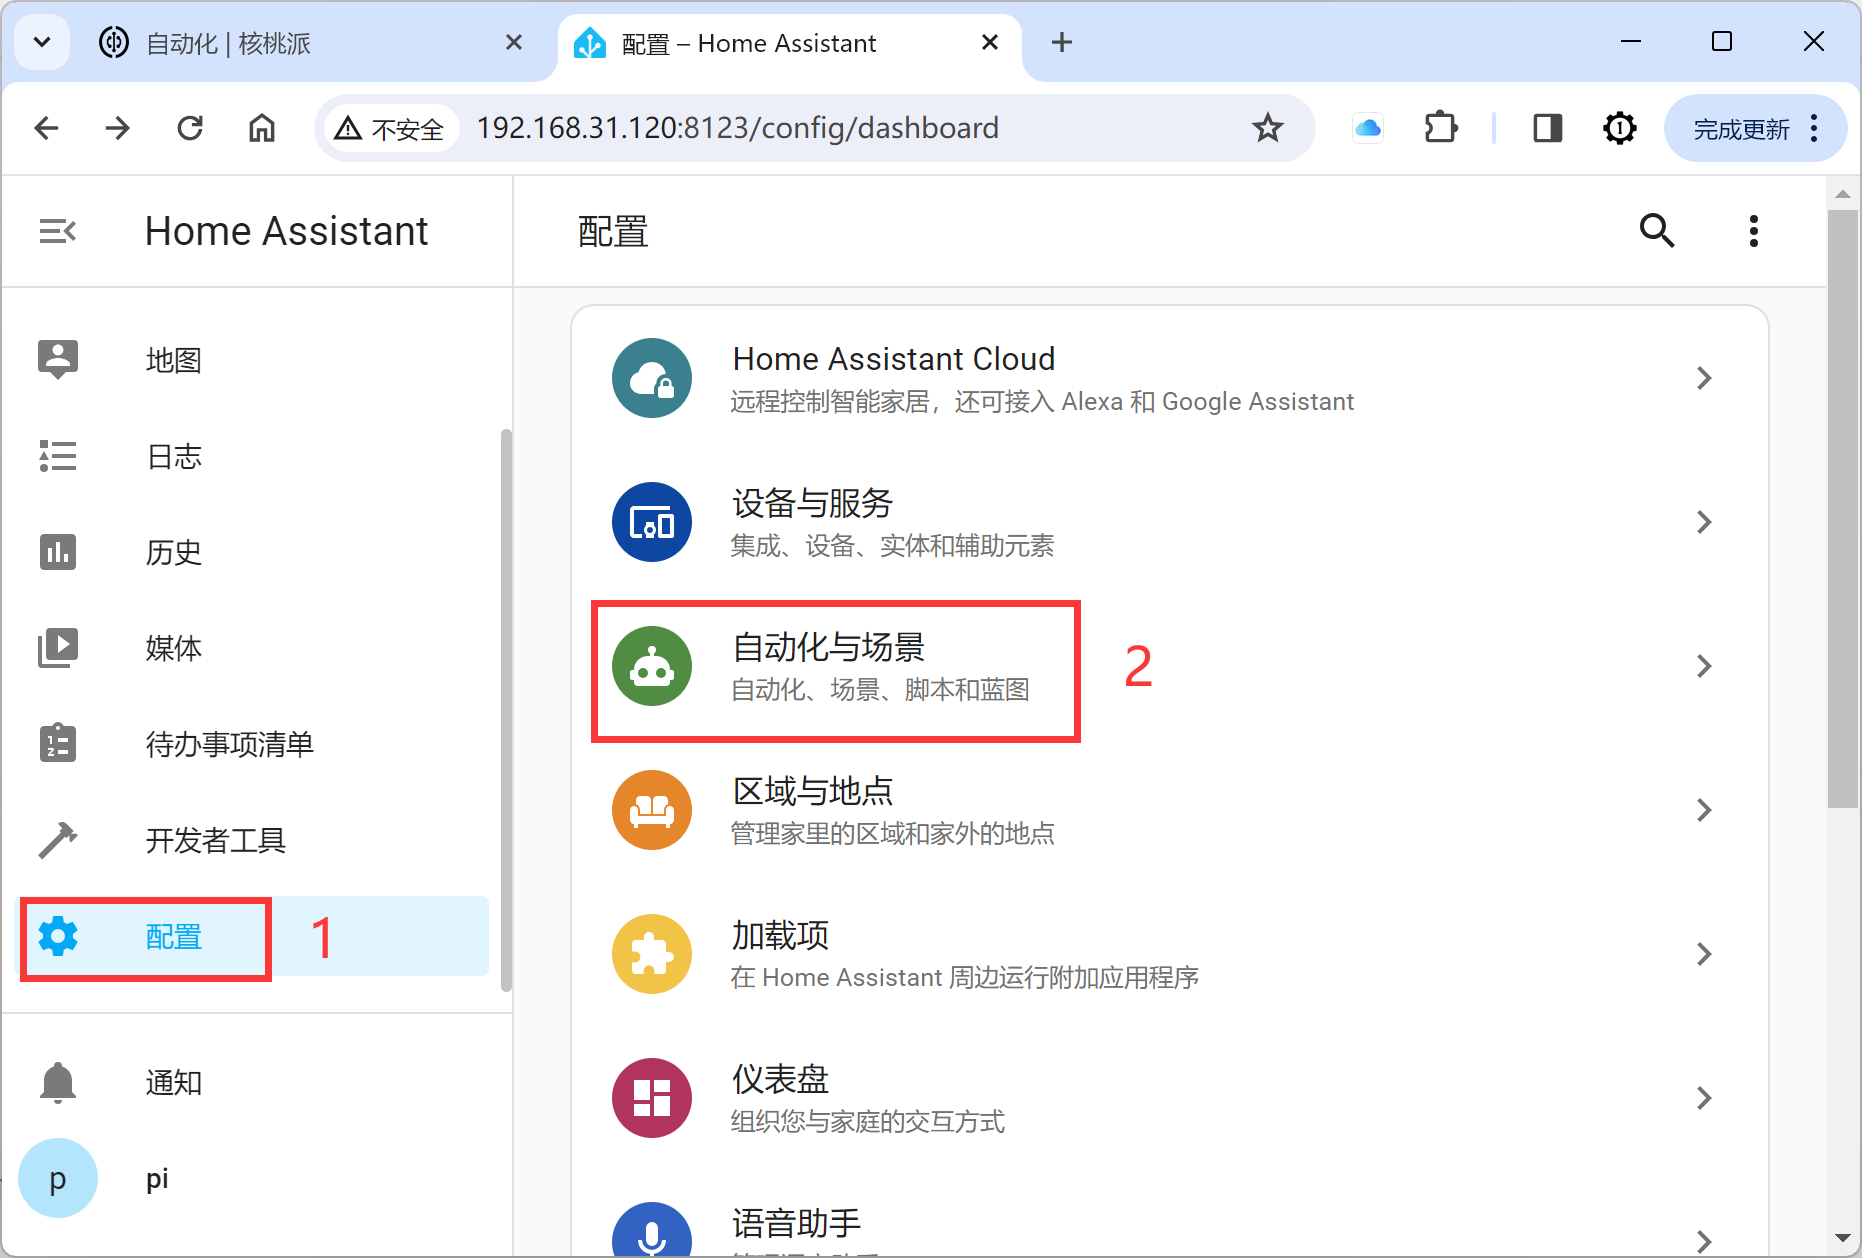Viewport: 1862px width, 1258px height.
Task: Click the scrollbar up arrow
Action: 1842,194
